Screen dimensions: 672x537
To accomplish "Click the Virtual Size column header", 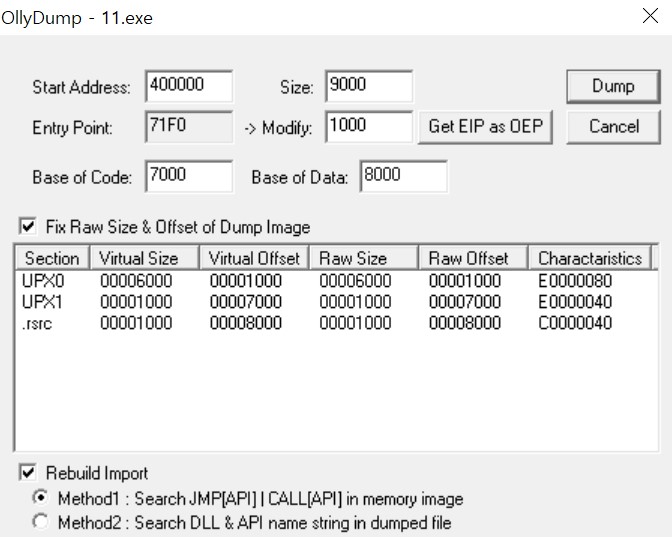I will tap(144, 258).
